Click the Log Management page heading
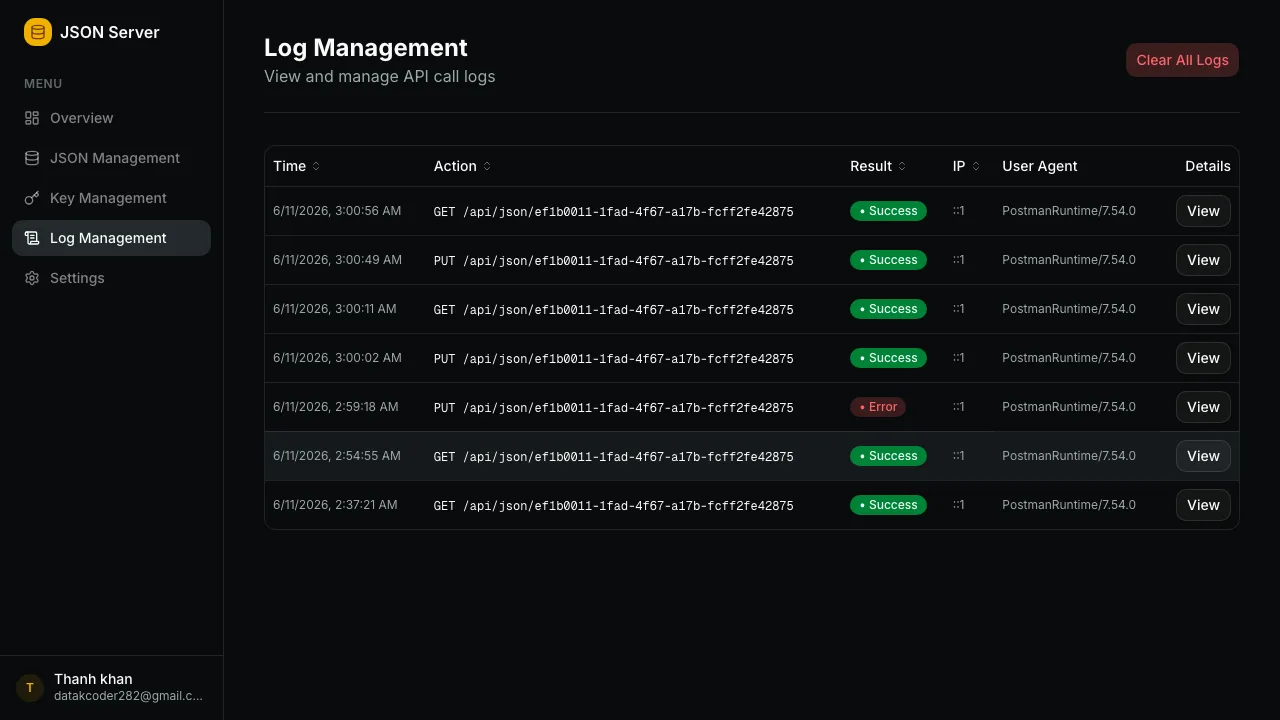 click(x=366, y=48)
